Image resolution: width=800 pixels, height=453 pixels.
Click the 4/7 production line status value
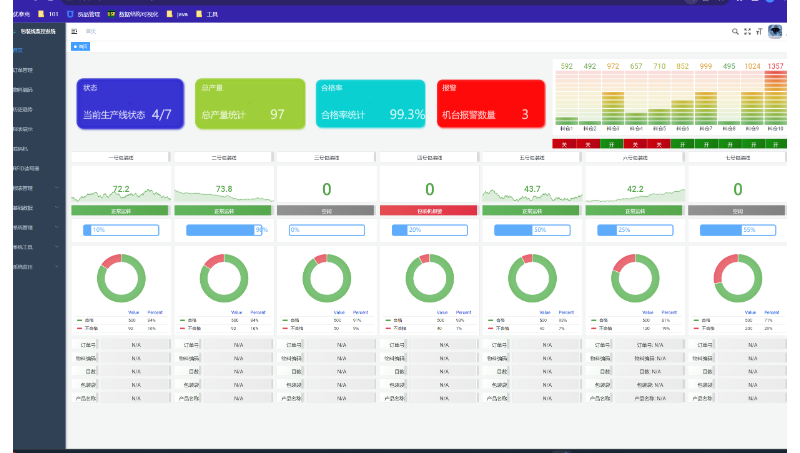click(162, 114)
